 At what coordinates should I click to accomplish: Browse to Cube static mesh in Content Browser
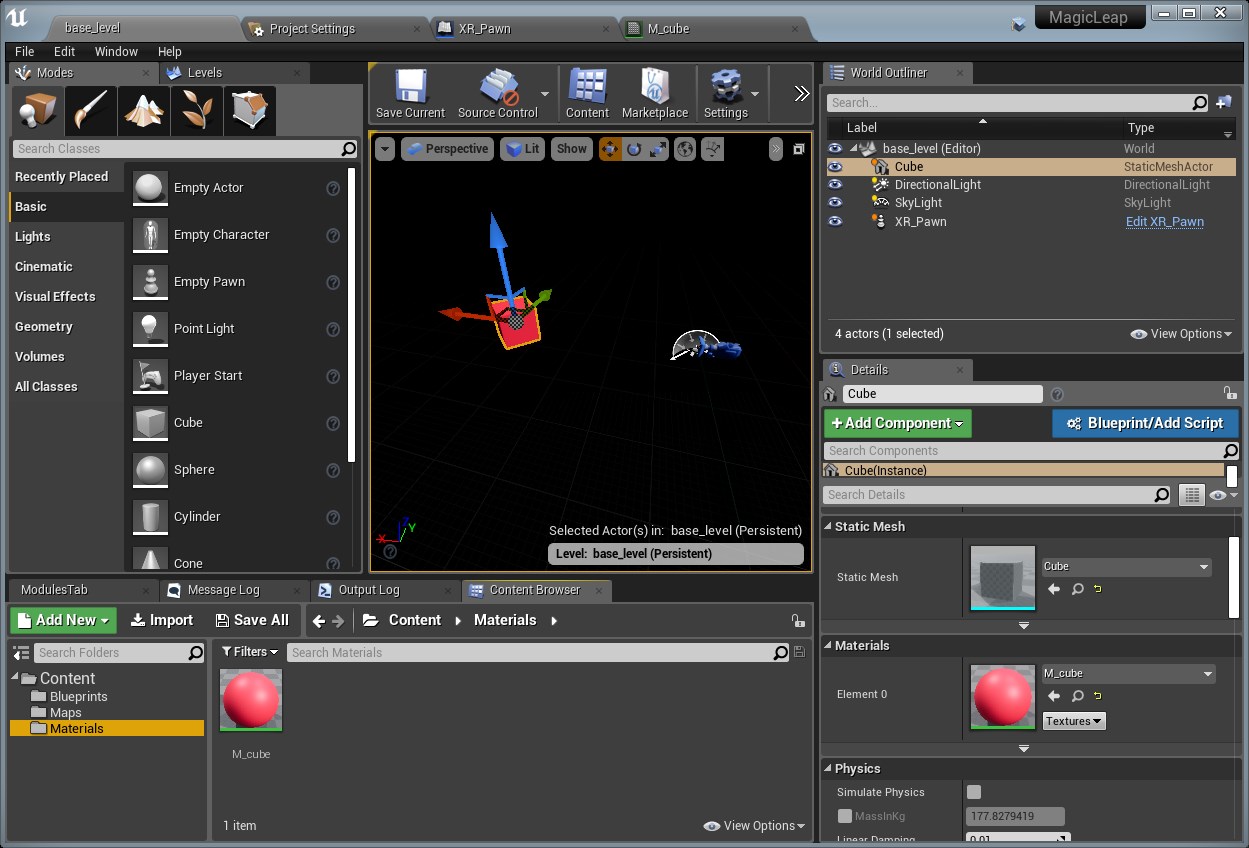tap(1077, 589)
